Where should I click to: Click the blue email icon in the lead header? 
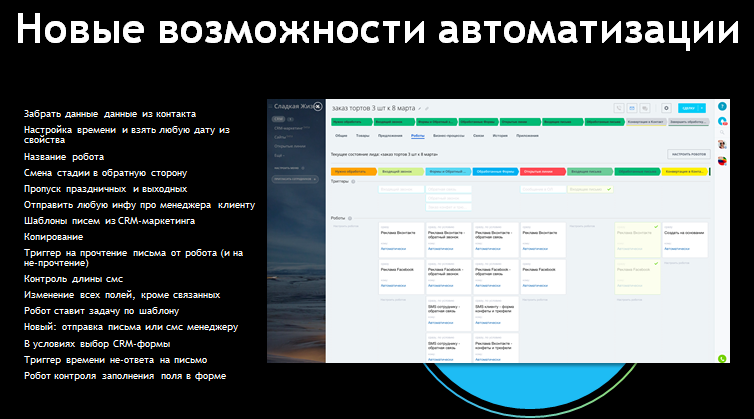[x=632, y=108]
